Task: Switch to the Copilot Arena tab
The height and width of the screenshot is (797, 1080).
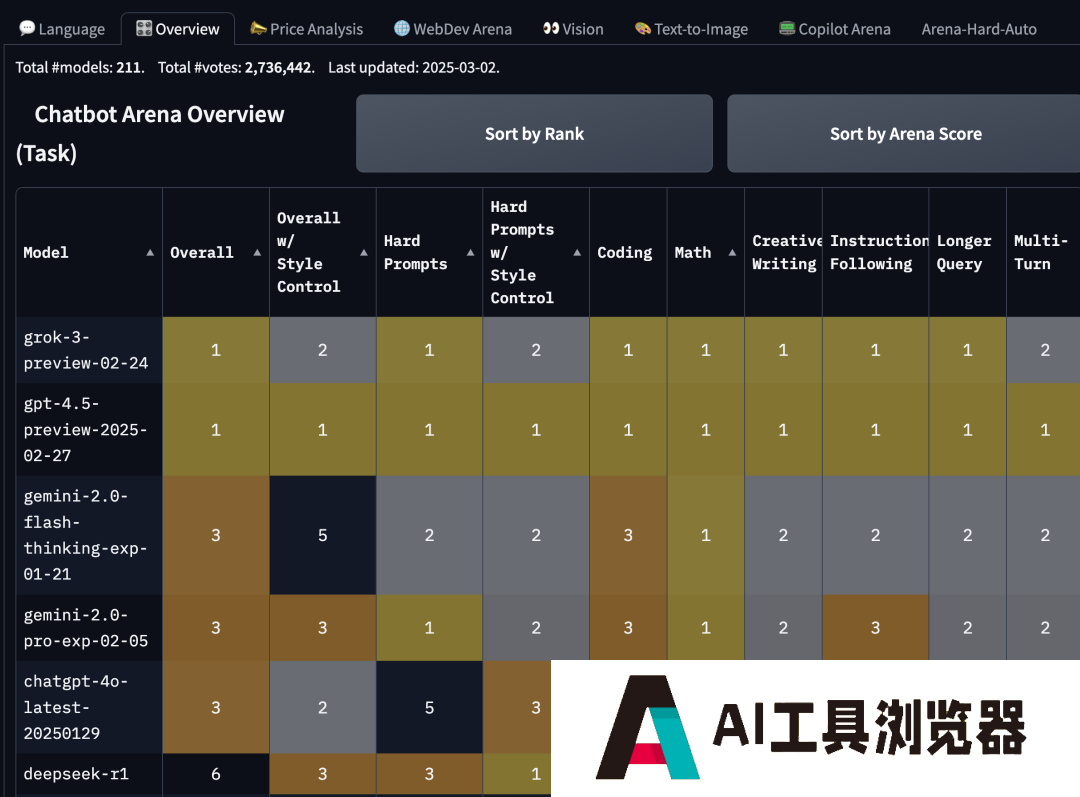Action: tap(835, 29)
